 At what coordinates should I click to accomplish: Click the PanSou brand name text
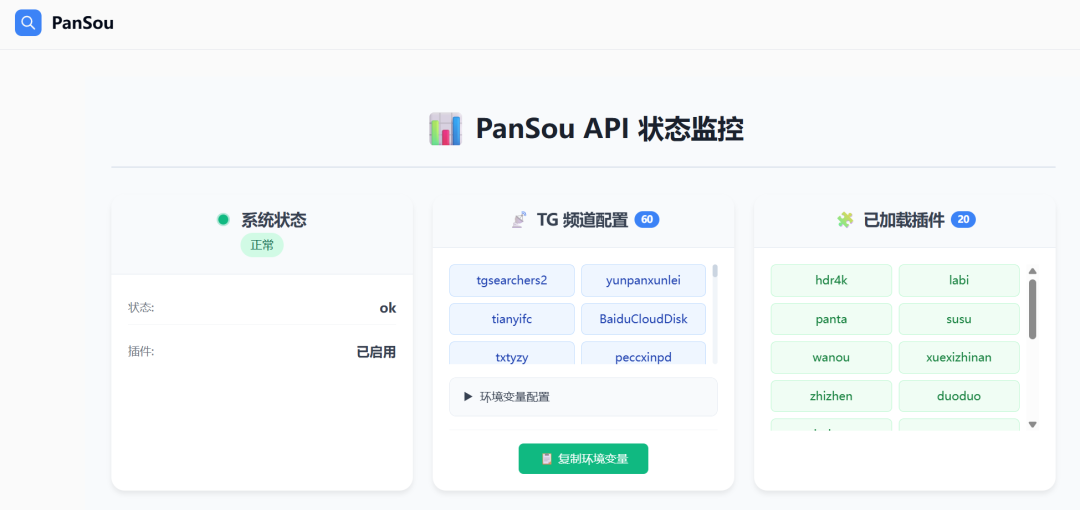(83, 23)
